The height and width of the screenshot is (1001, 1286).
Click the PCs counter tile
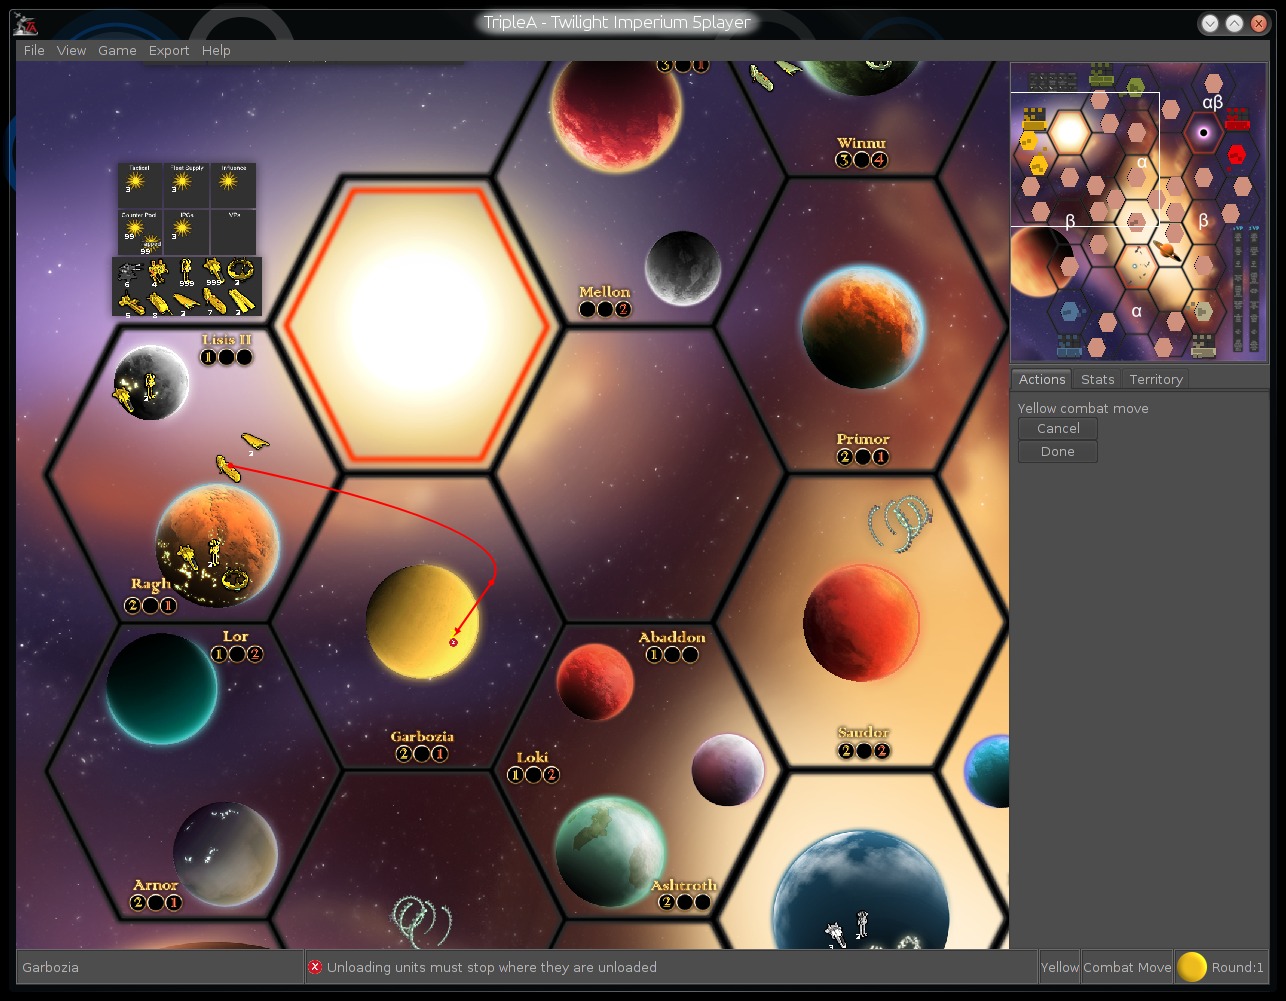click(187, 232)
